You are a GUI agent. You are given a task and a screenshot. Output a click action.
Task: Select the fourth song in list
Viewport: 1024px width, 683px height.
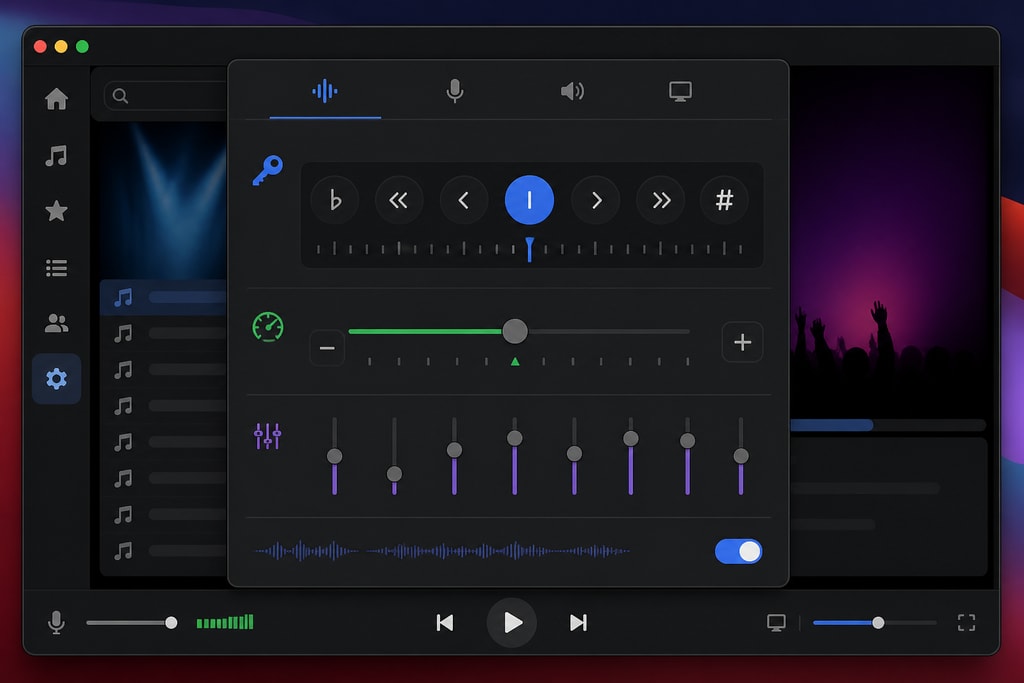(x=163, y=406)
